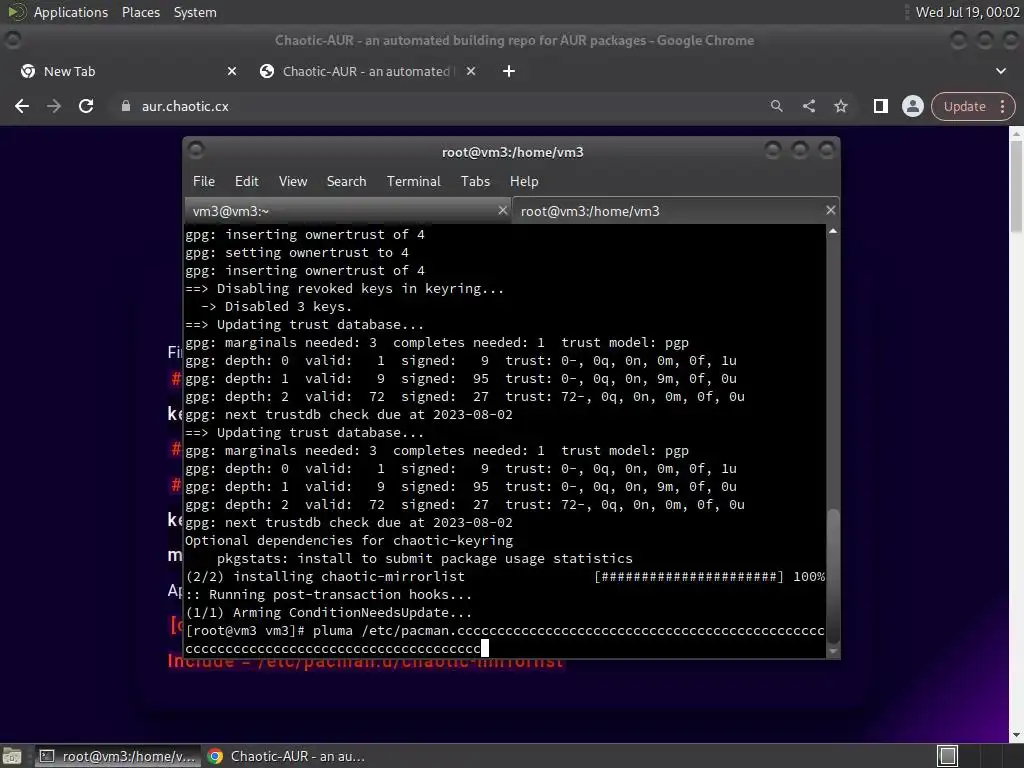The image size is (1024, 768).
Task: Switch to Chaotic-AUR Chrome taskbar entry
Action: 286,756
